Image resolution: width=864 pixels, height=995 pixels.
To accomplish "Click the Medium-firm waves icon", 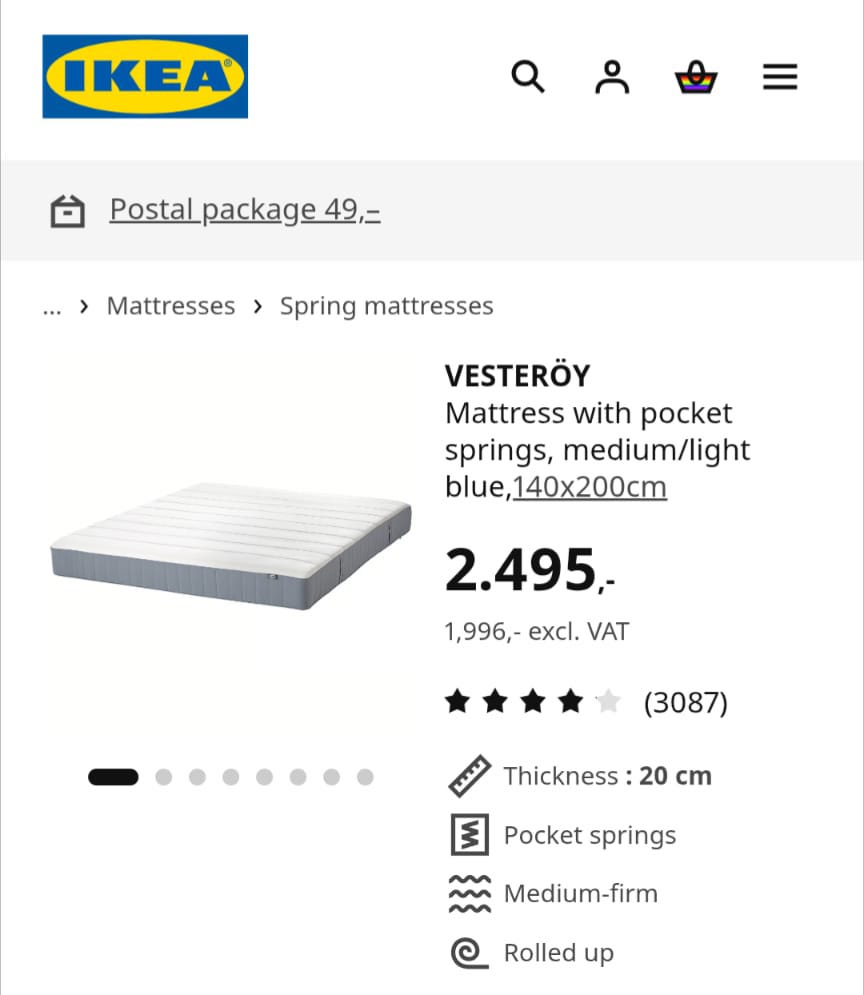I will pyautogui.click(x=469, y=893).
